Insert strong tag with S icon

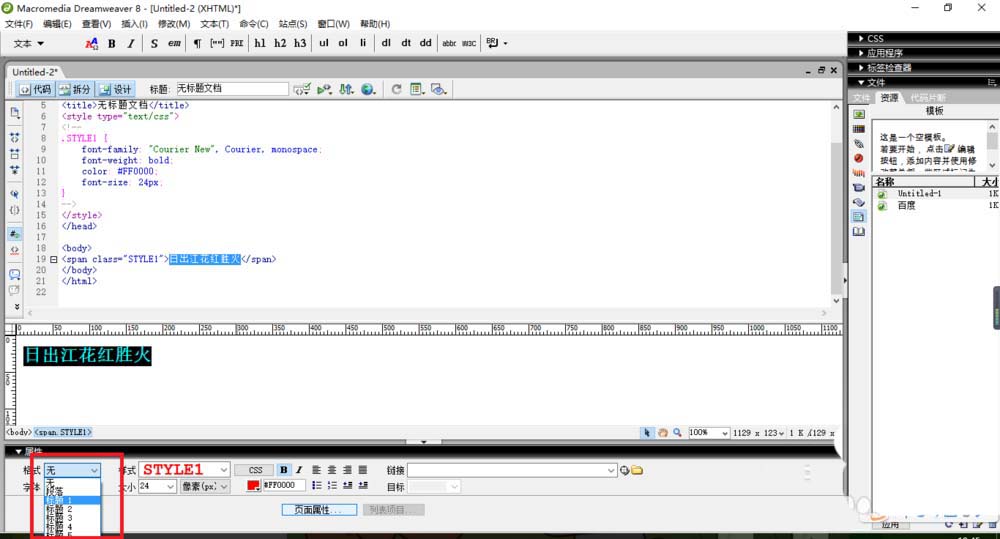154,43
